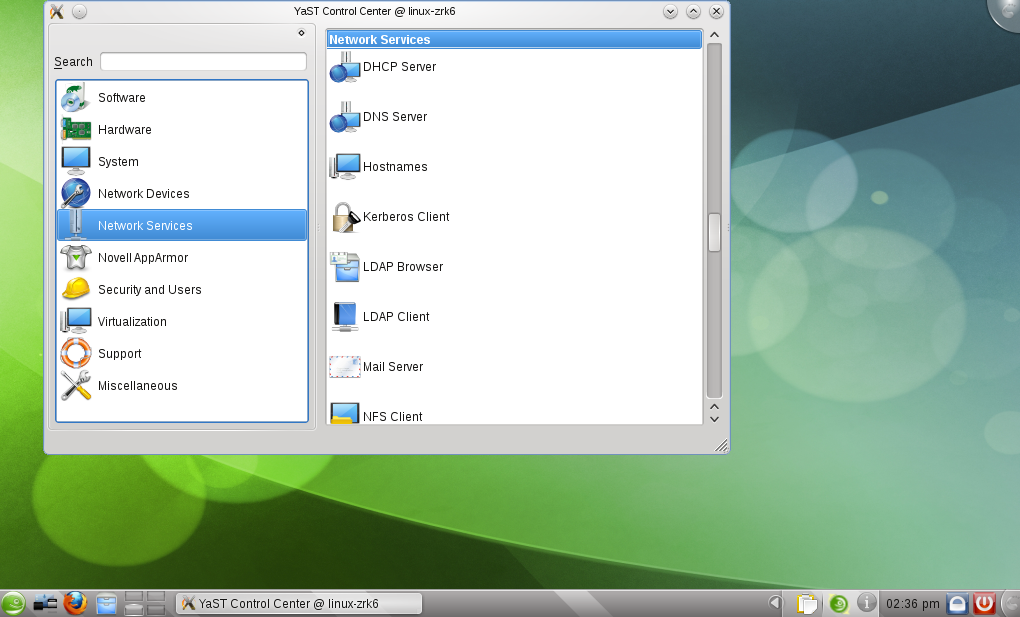
Task: Select the Security and Users helmet icon
Action: tap(75, 289)
